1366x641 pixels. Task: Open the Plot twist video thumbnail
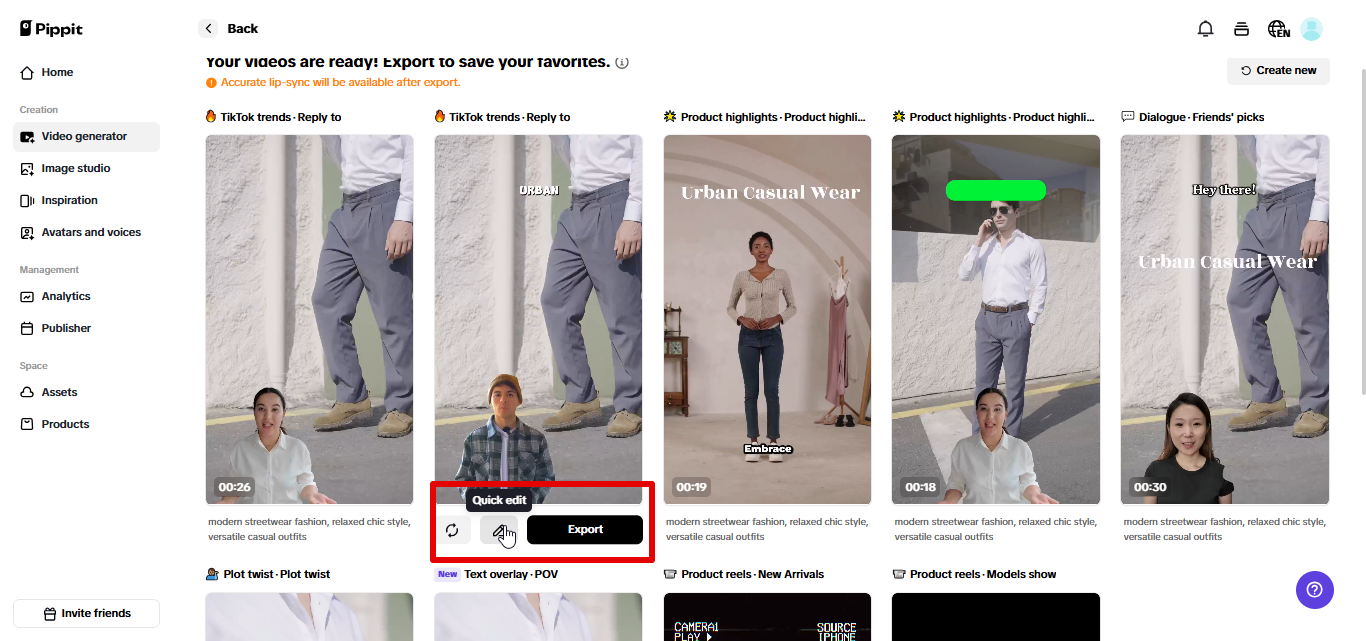(309, 617)
